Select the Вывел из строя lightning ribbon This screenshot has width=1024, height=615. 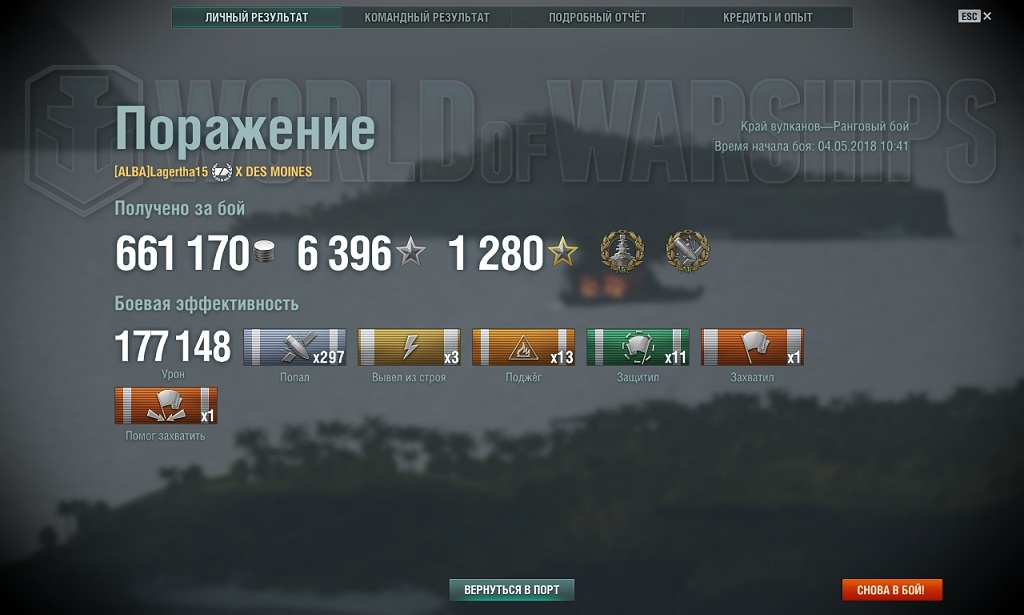tap(409, 347)
